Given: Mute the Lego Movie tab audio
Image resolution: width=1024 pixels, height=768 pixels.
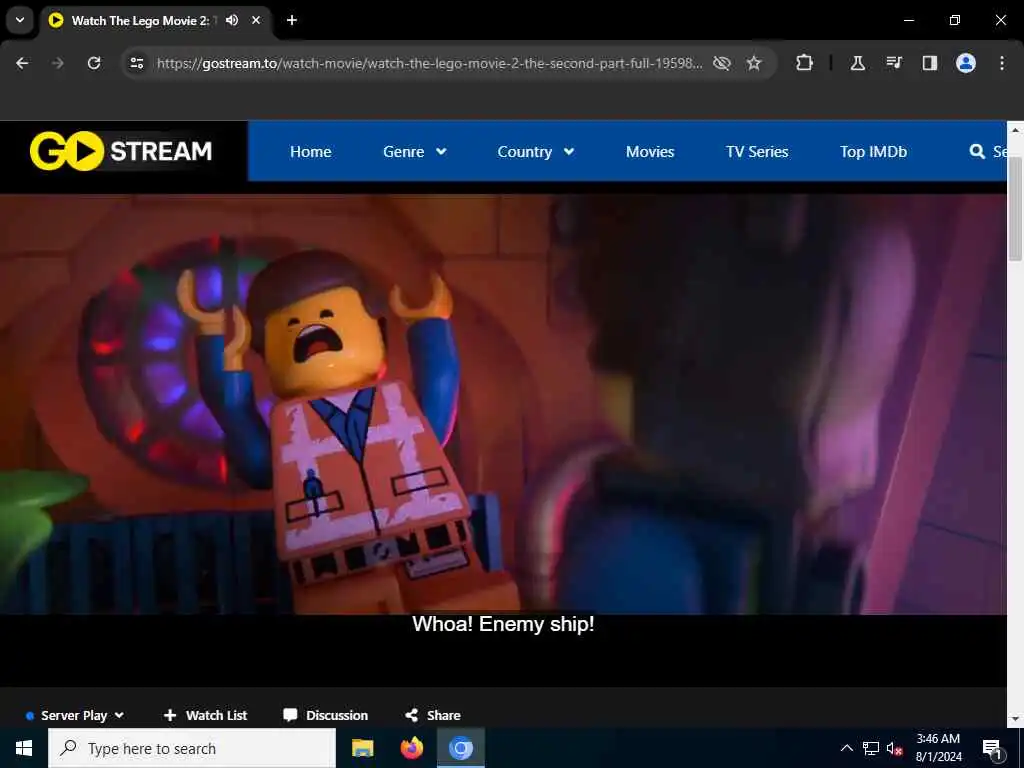Looking at the screenshot, I should (232, 20).
